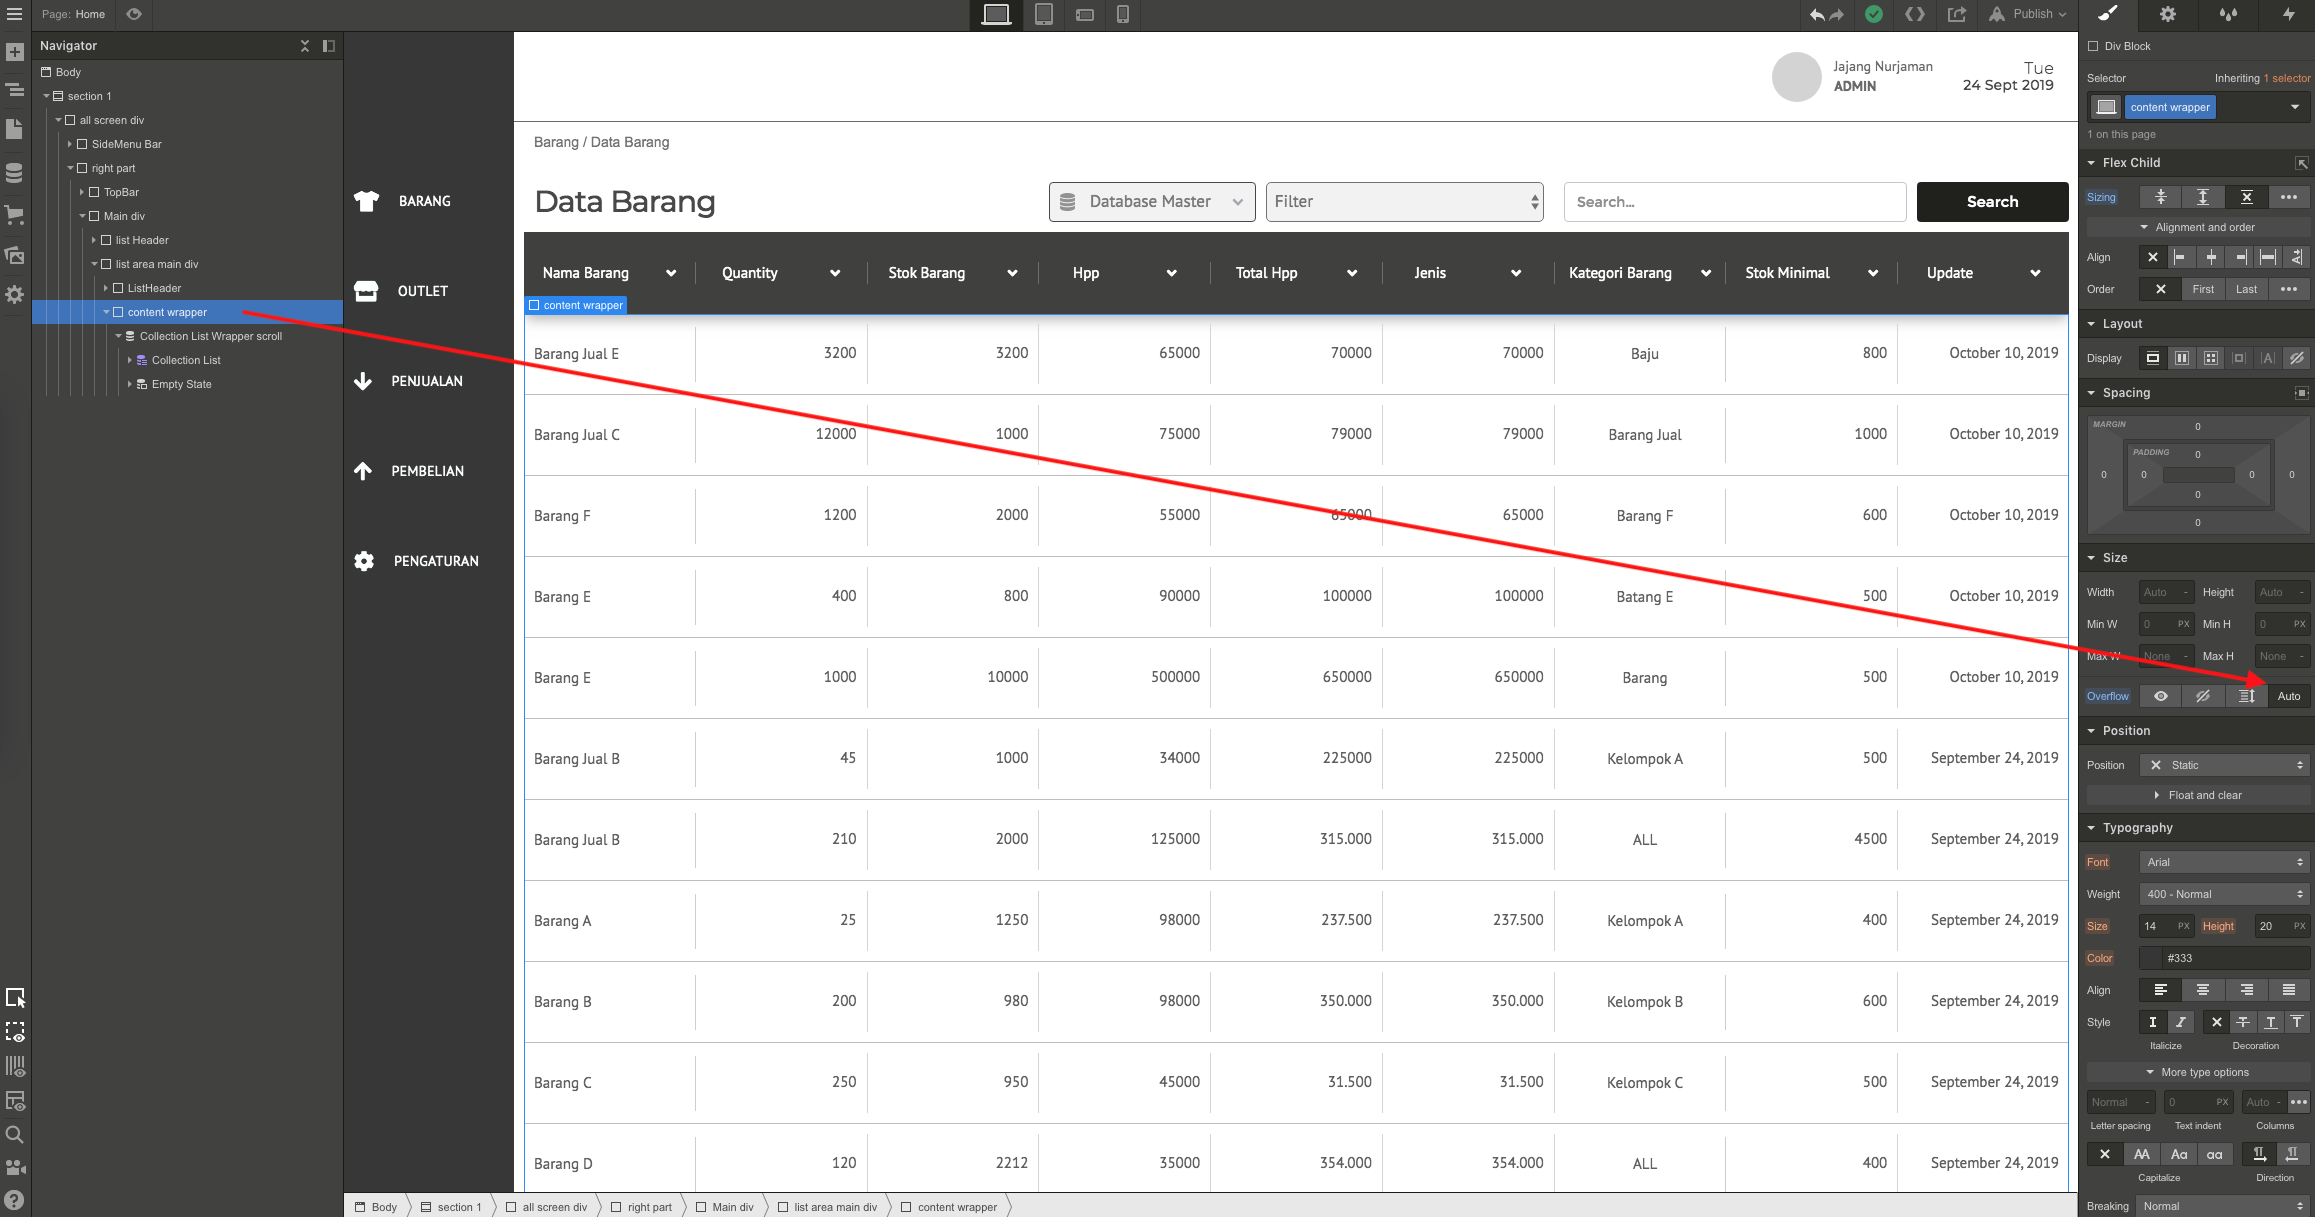Open the Database Master dropdown
2315x1217 pixels.
(1151, 201)
